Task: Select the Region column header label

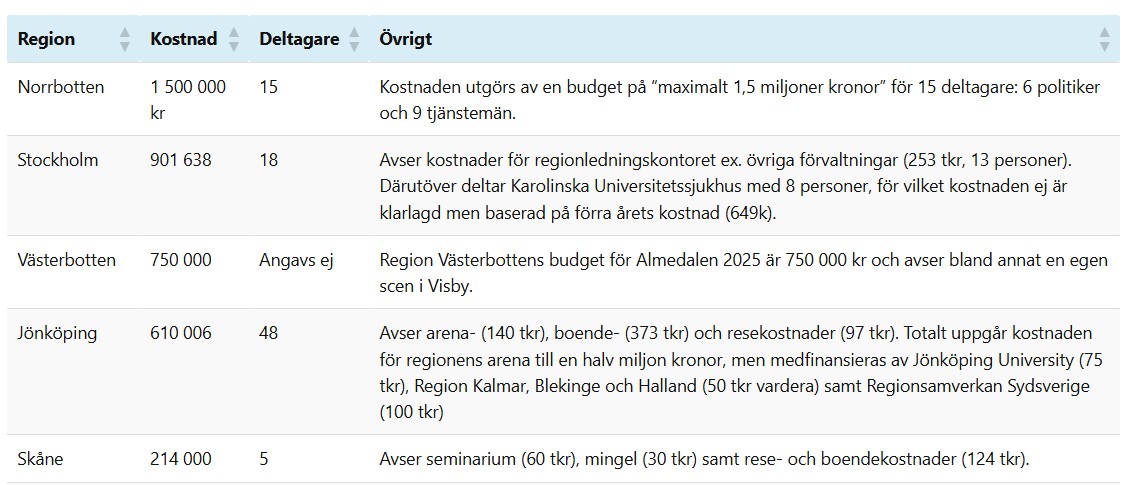Action: 46,40
